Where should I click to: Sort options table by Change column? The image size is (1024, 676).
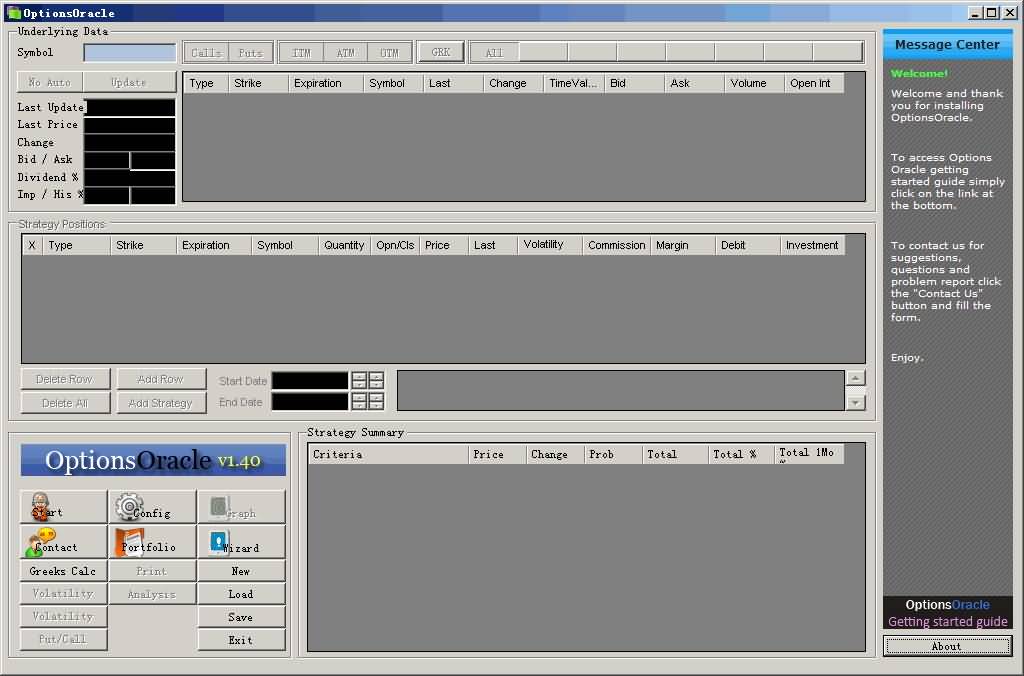[x=513, y=83]
